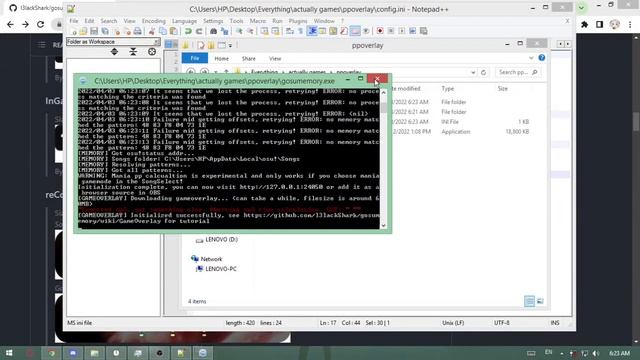
Task: Open the Settings menu in Notepad++
Action: coord(213,21)
